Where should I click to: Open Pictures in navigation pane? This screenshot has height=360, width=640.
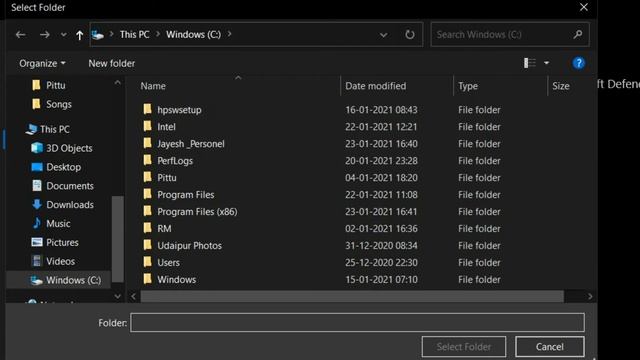62,242
